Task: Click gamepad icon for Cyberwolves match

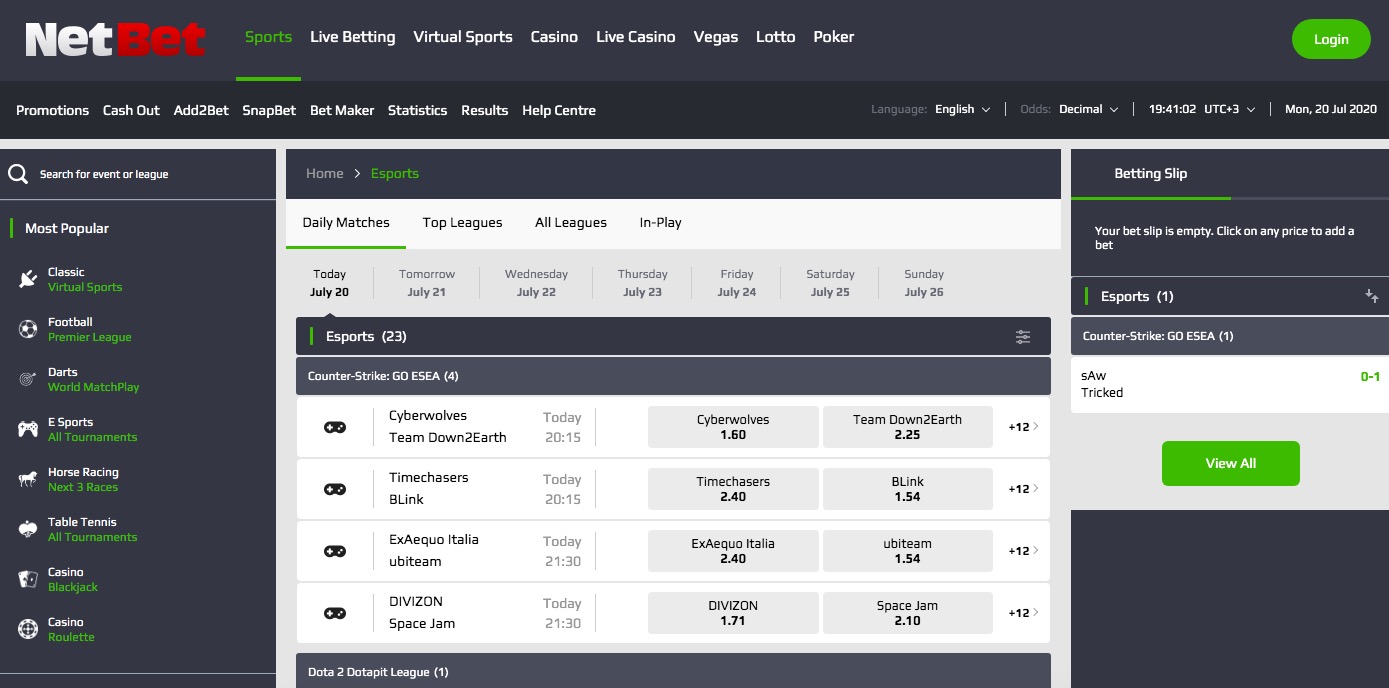Action: pyautogui.click(x=335, y=427)
